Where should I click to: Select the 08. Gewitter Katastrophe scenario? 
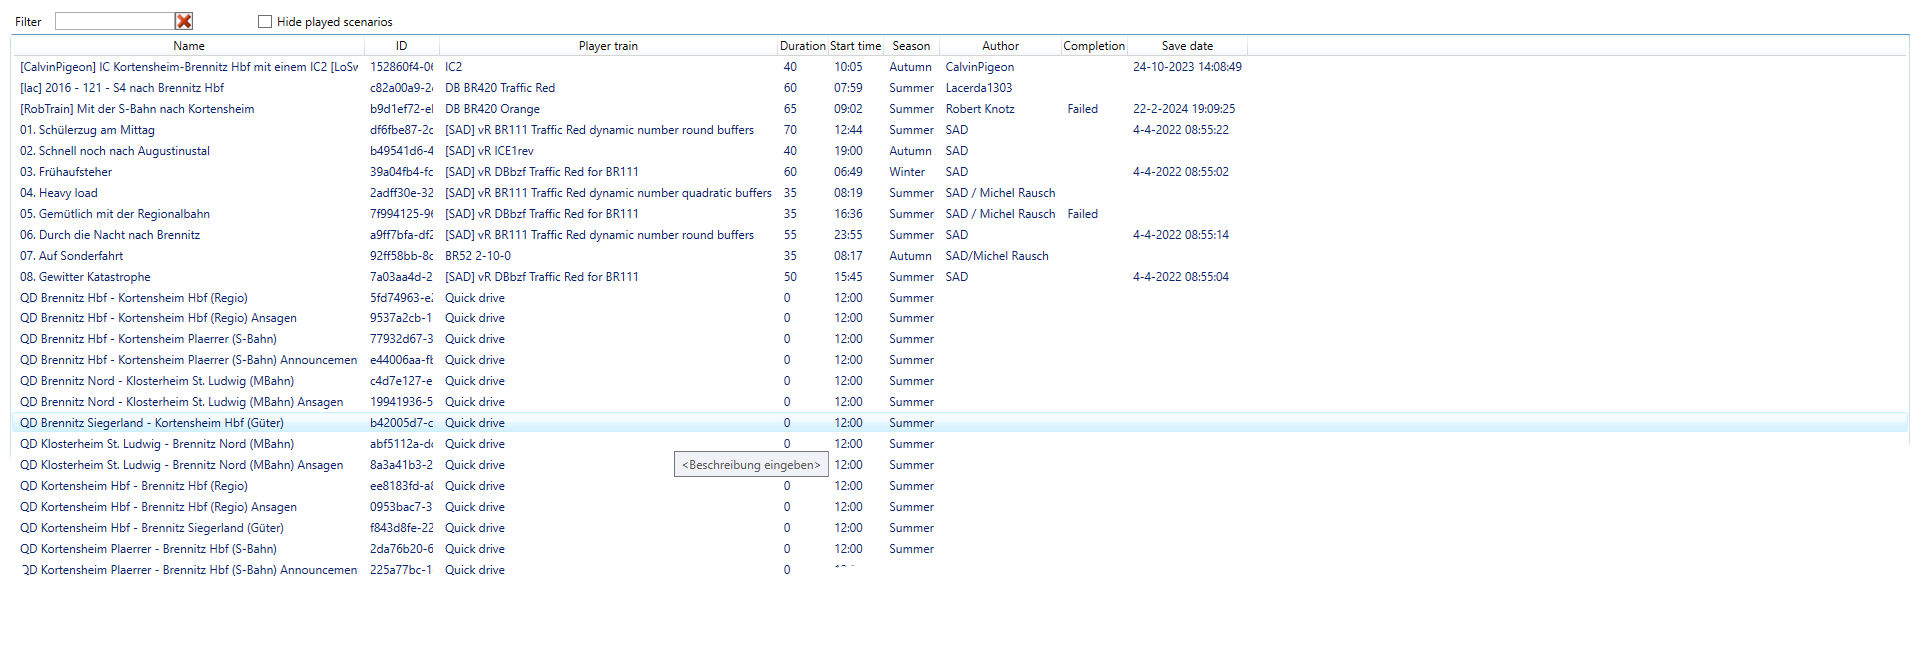click(x=86, y=277)
